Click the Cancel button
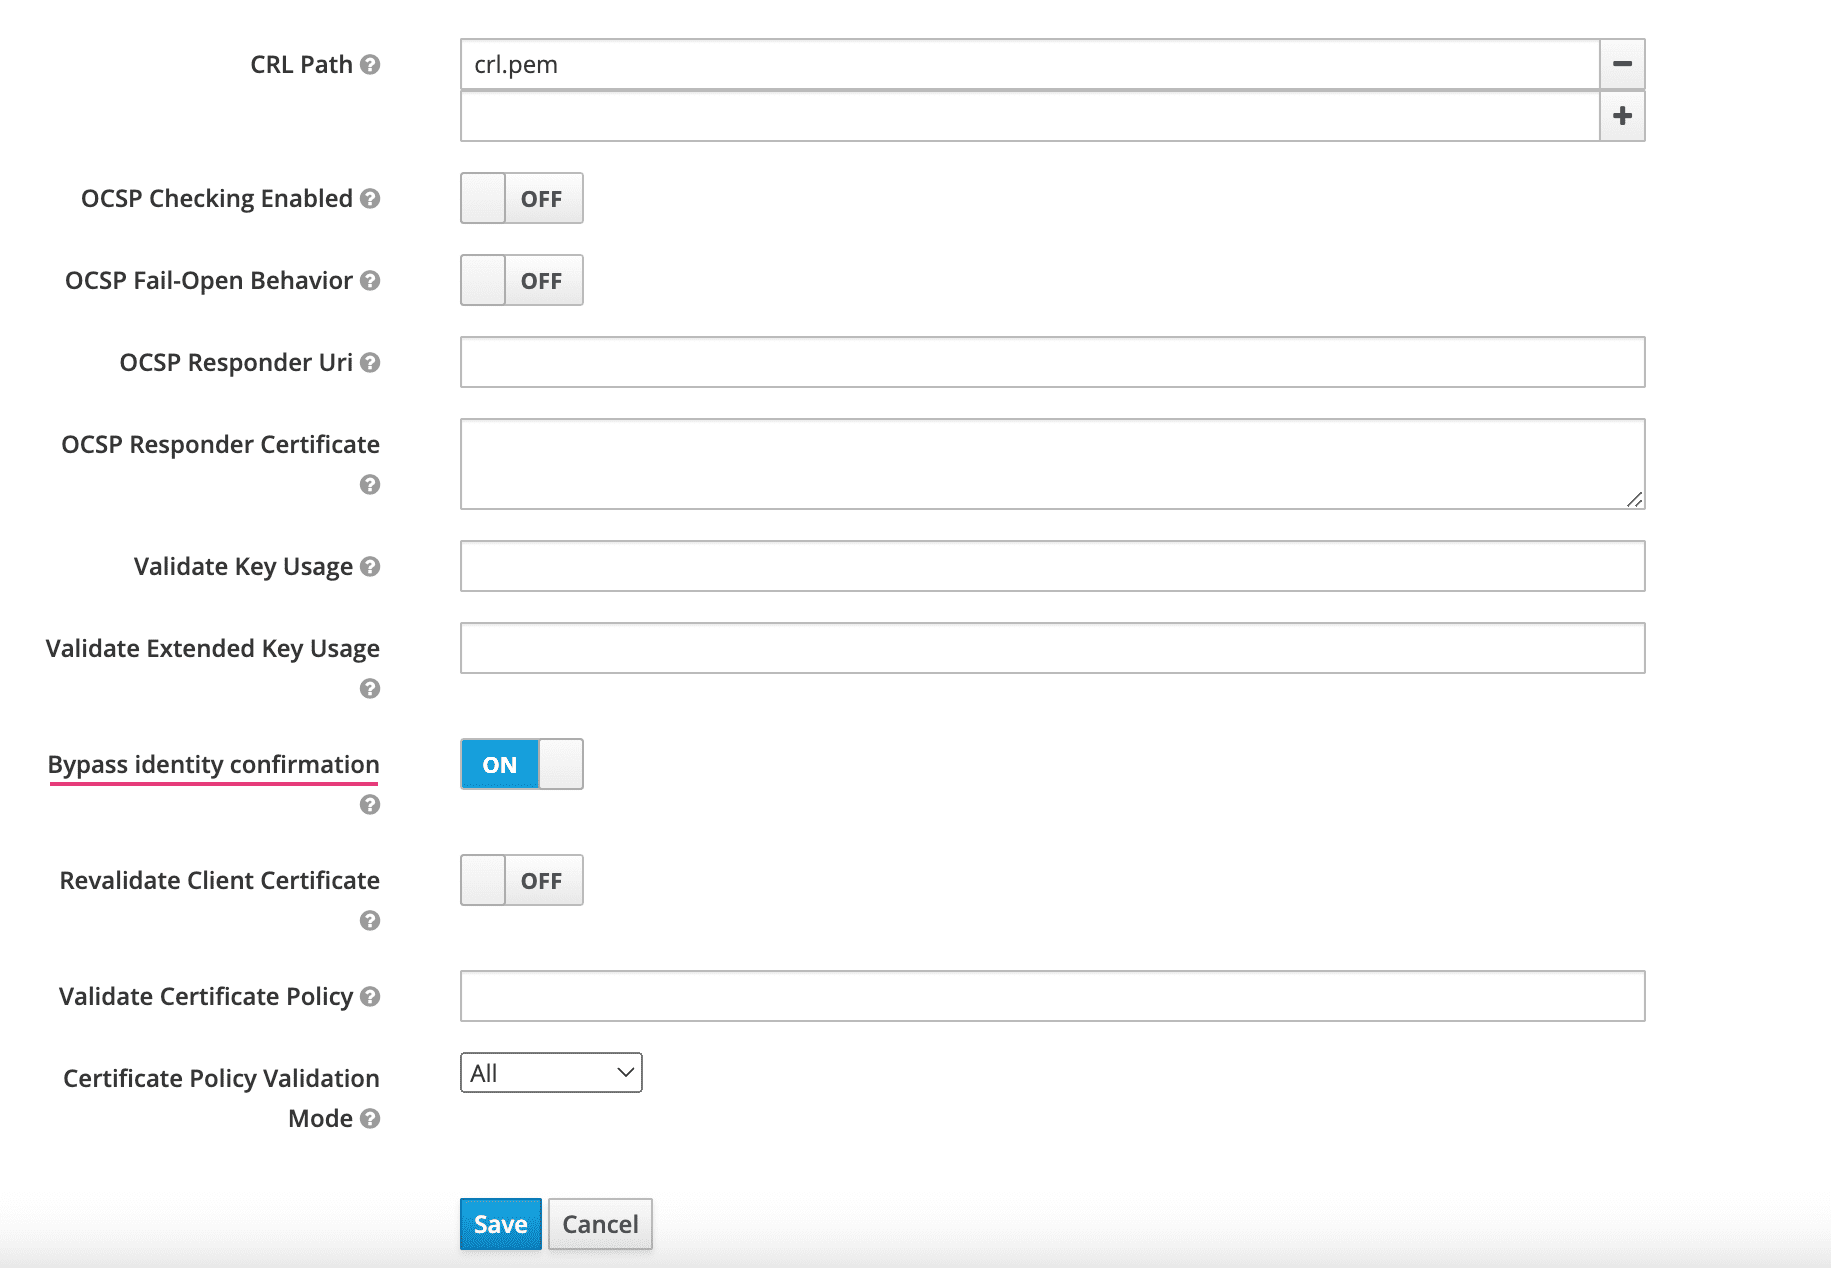The image size is (1831, 1268). click(600, 1224)
